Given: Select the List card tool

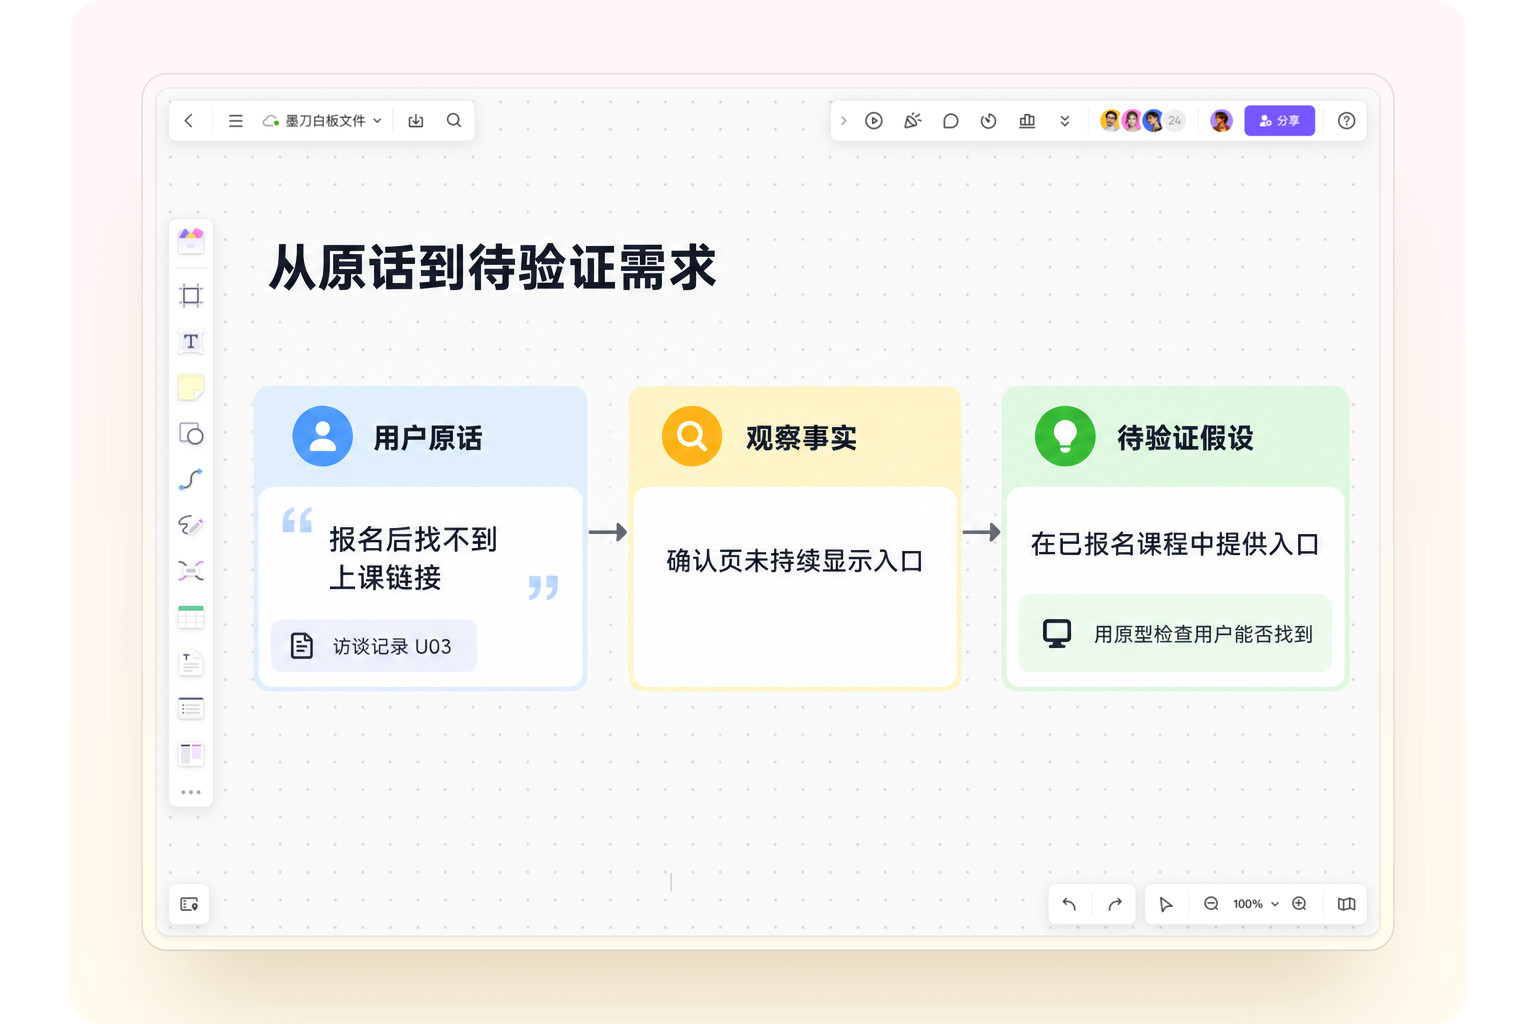Looking at the screenshot, I should [191, 708].
